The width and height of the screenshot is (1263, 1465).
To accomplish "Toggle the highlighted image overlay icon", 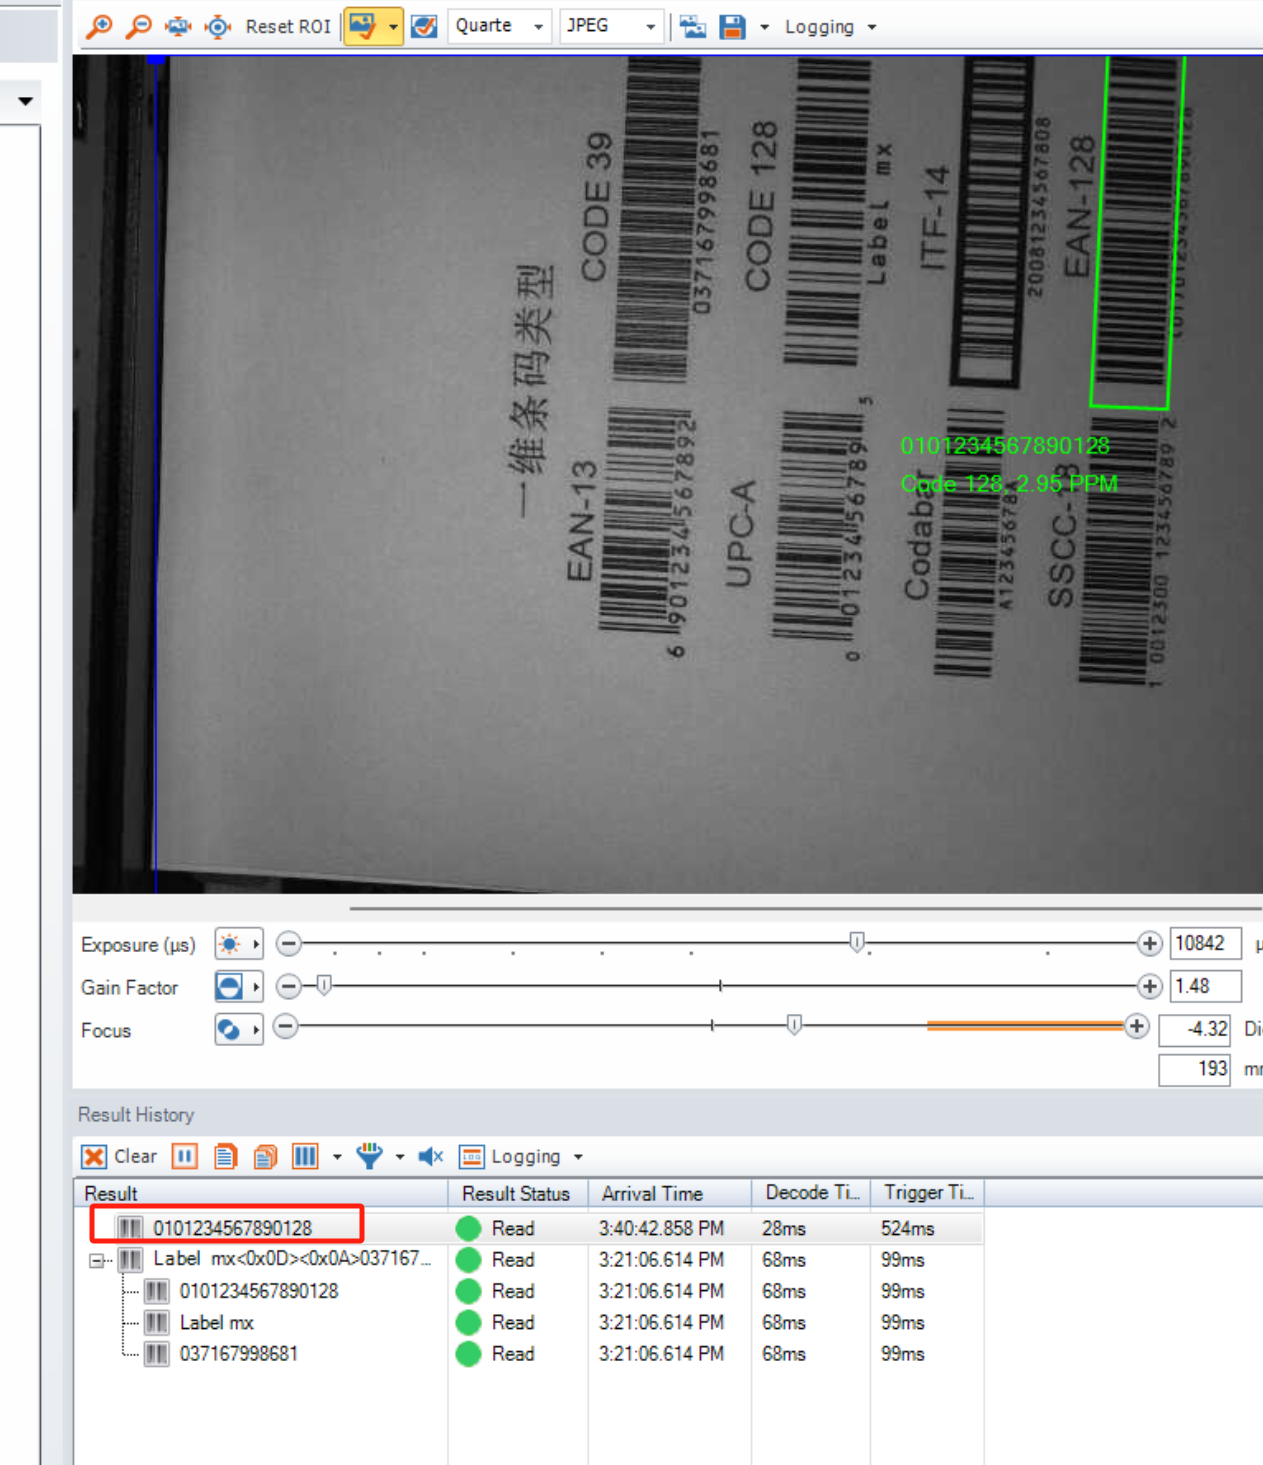I will [x=362, y=26].
